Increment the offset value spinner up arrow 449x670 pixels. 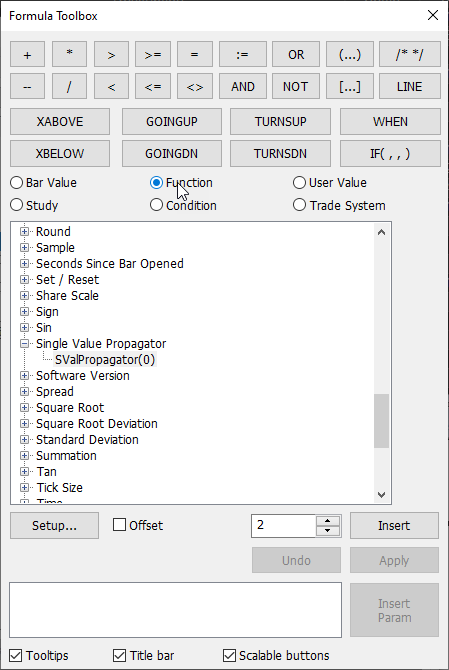(328, 520)
